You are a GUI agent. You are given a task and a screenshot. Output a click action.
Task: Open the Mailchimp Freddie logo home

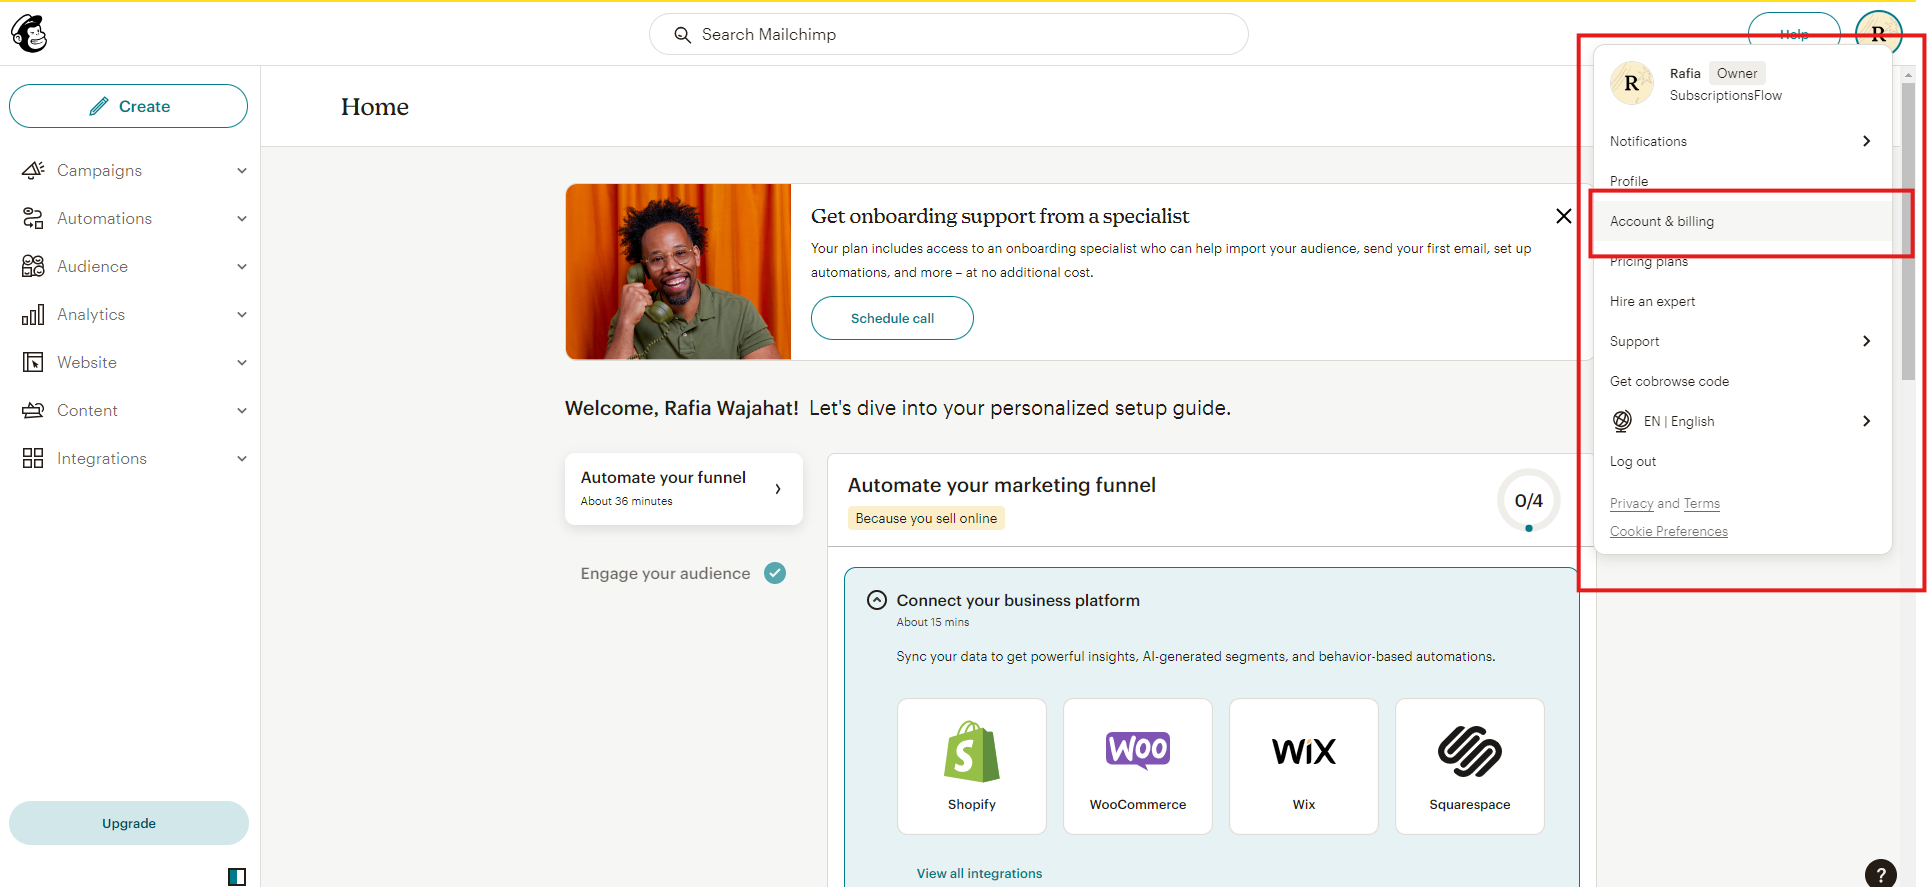pos(29,34)
